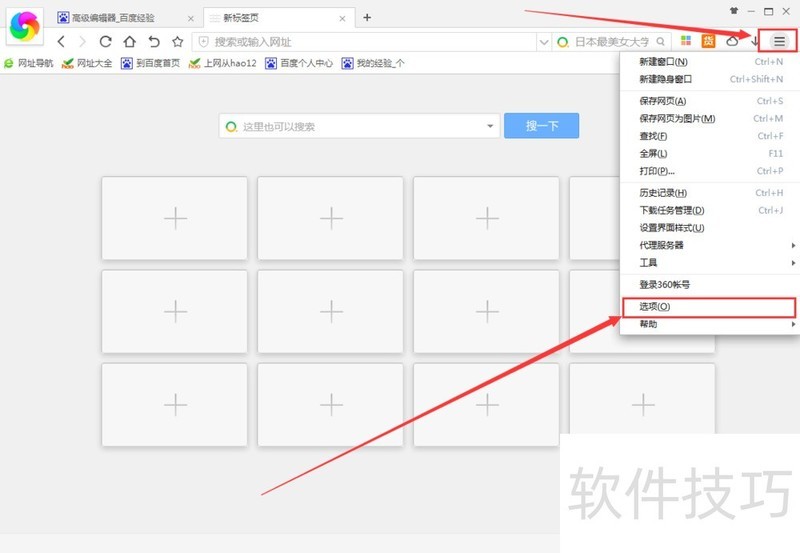Click the browser back arrow
The image size is (800, 553).
[62, 42]
